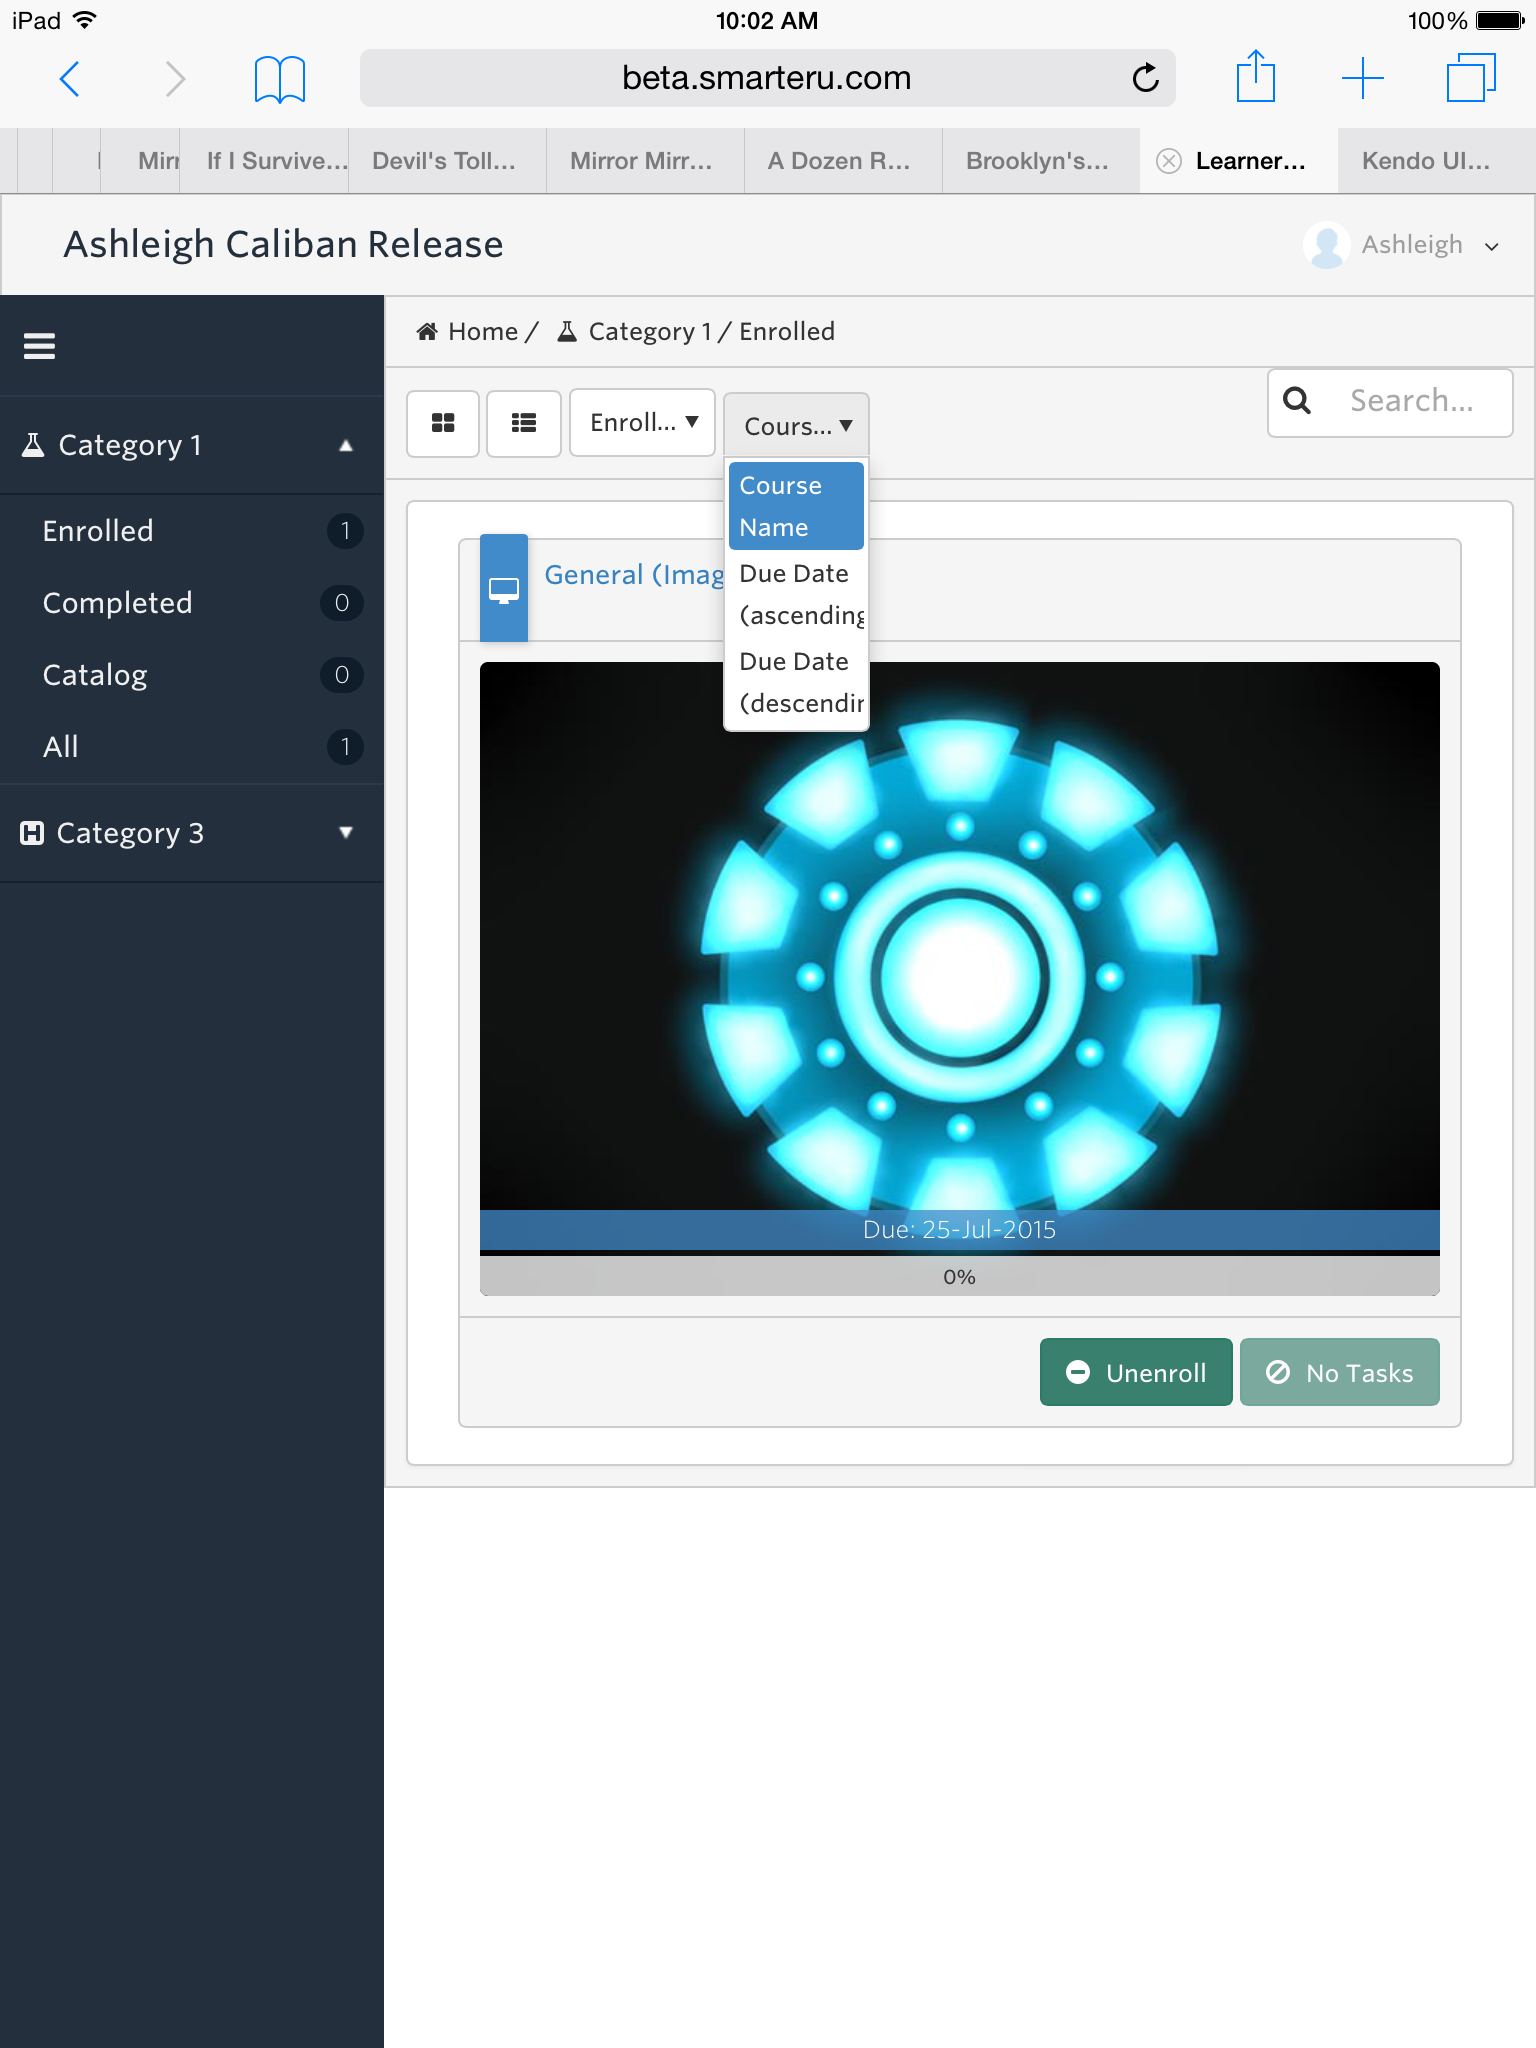The height and width of the screenshot is (2048, 1536).
Task: Collapse the Category 1 section arrow
Action: tap(346, 446)
